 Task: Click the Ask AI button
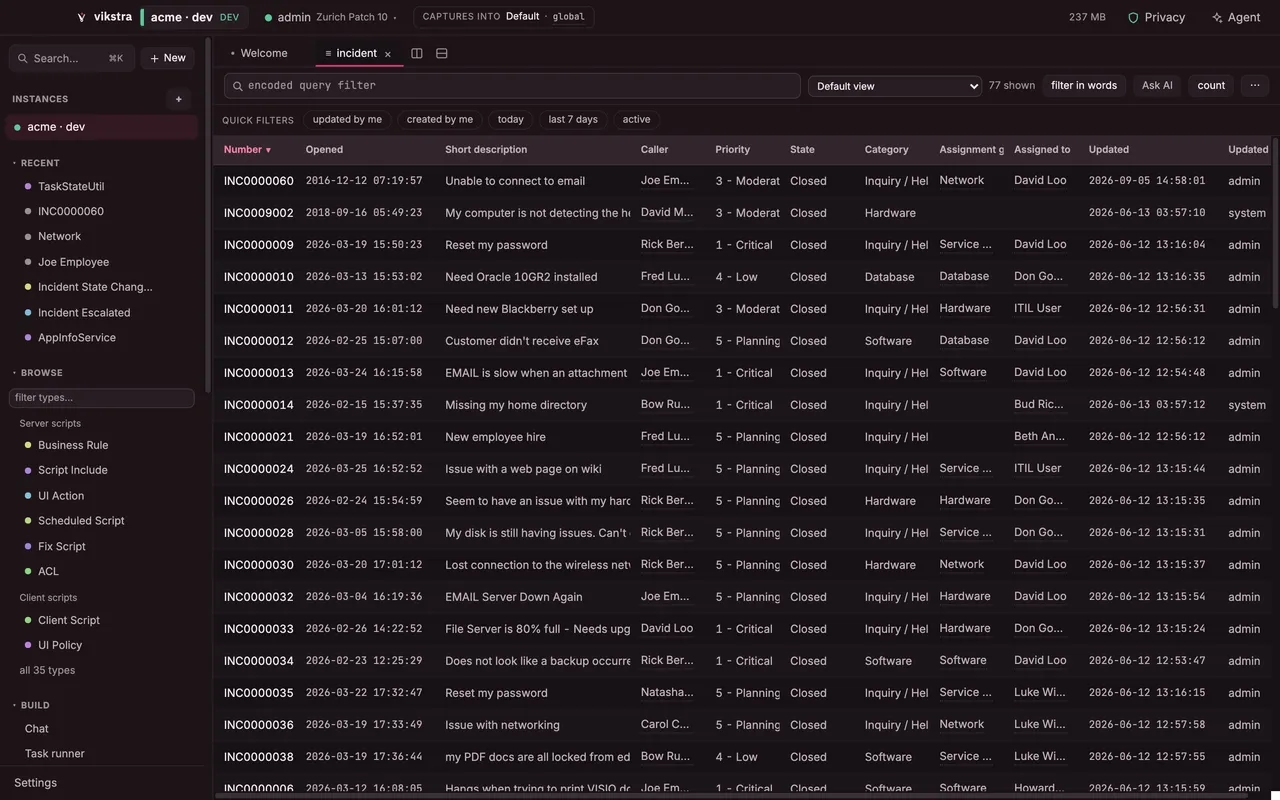click(x=1157, y=86)
